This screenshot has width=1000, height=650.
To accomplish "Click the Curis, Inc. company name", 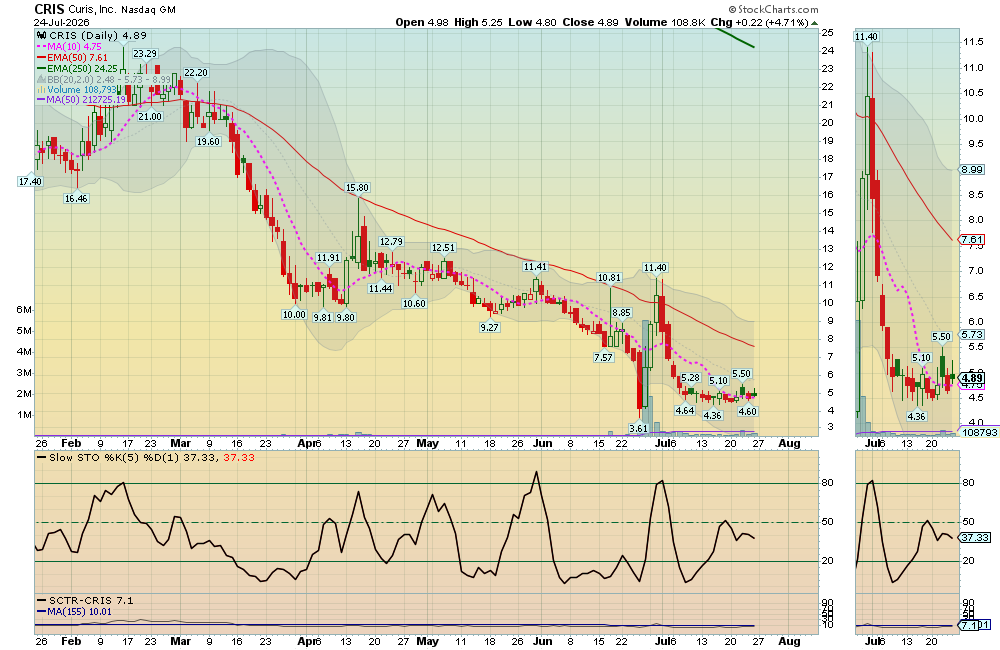I will (92, 10).
